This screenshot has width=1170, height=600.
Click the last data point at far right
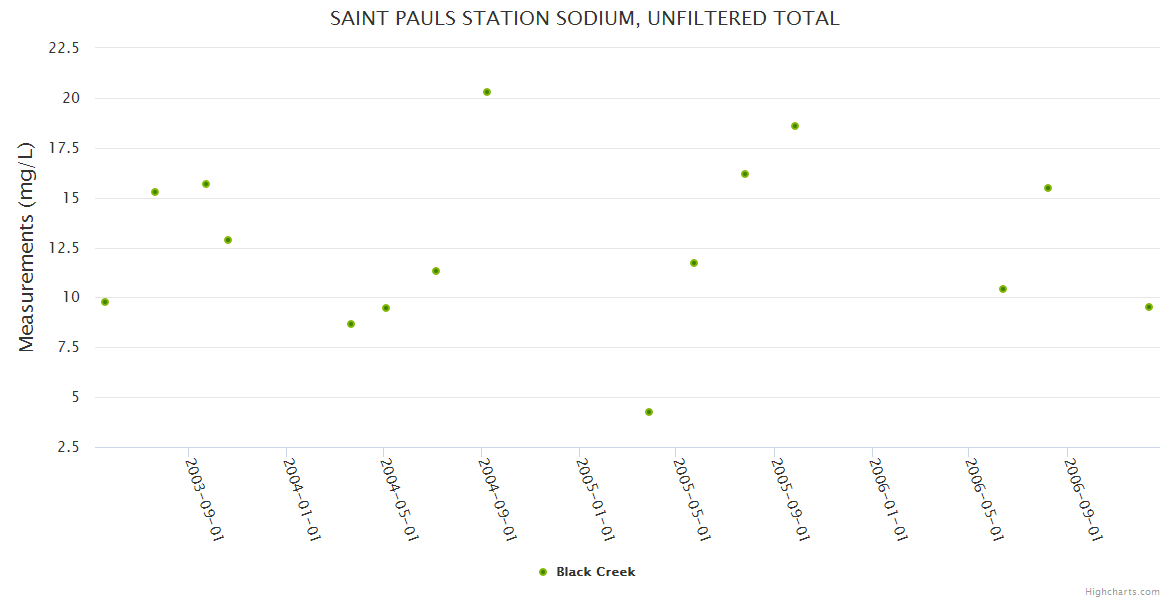(x=1149, y=307)
